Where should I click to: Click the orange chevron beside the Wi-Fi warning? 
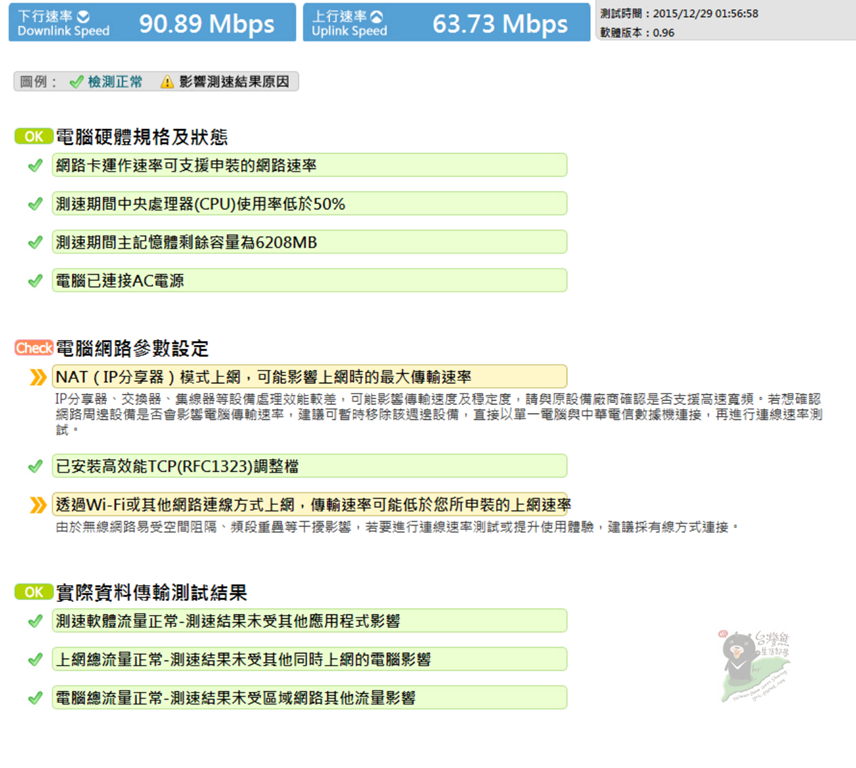[38, 505]
